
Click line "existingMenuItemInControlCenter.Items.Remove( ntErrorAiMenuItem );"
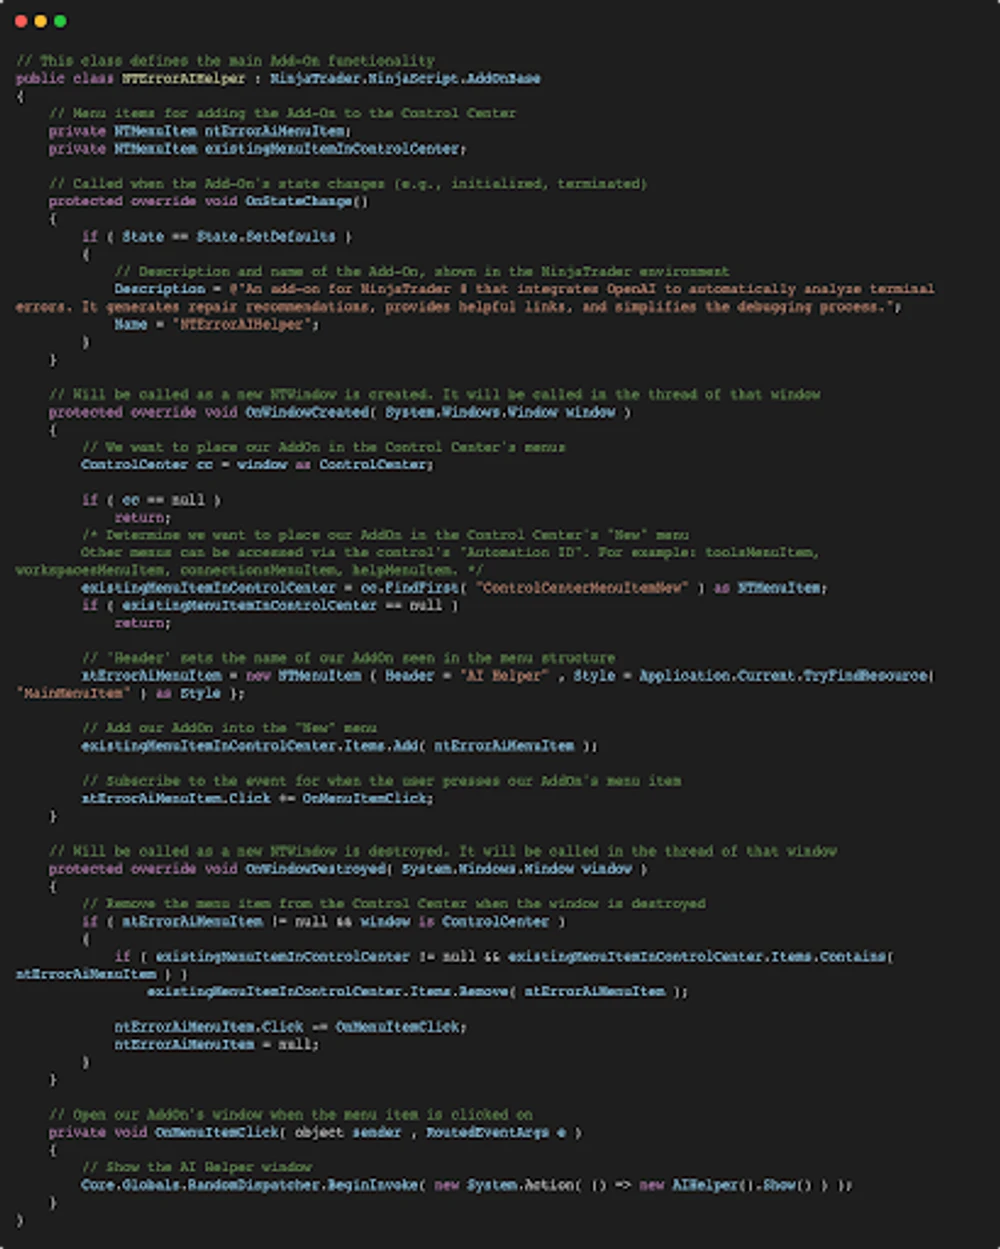click(x=418, y=992)
